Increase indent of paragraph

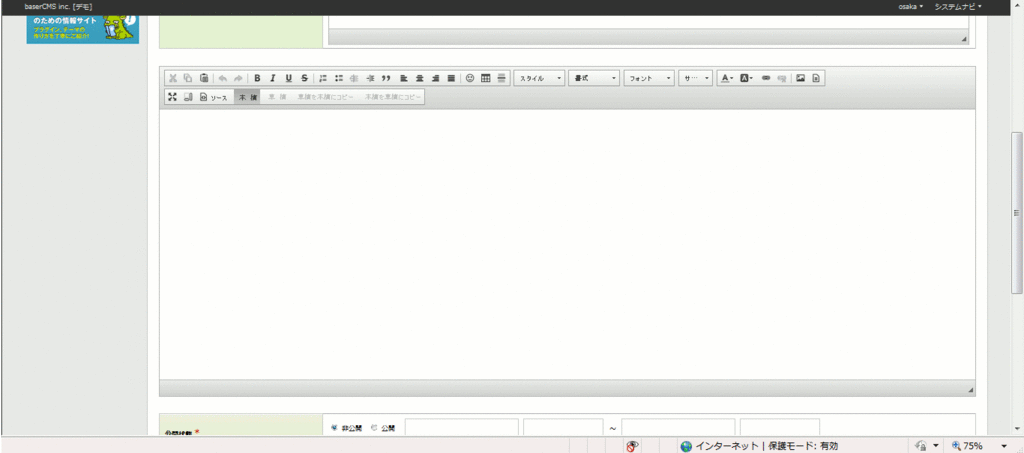point(370,78)
